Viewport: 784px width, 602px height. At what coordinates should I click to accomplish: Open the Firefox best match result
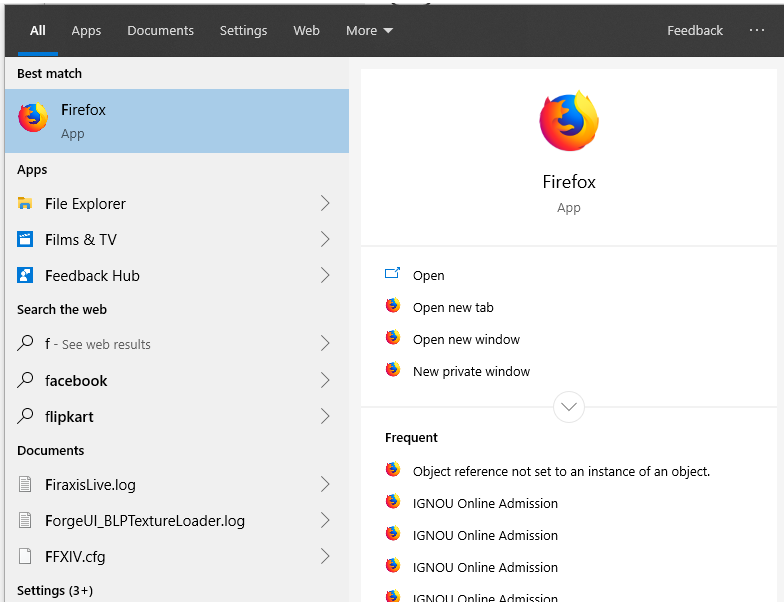point(176,121)
